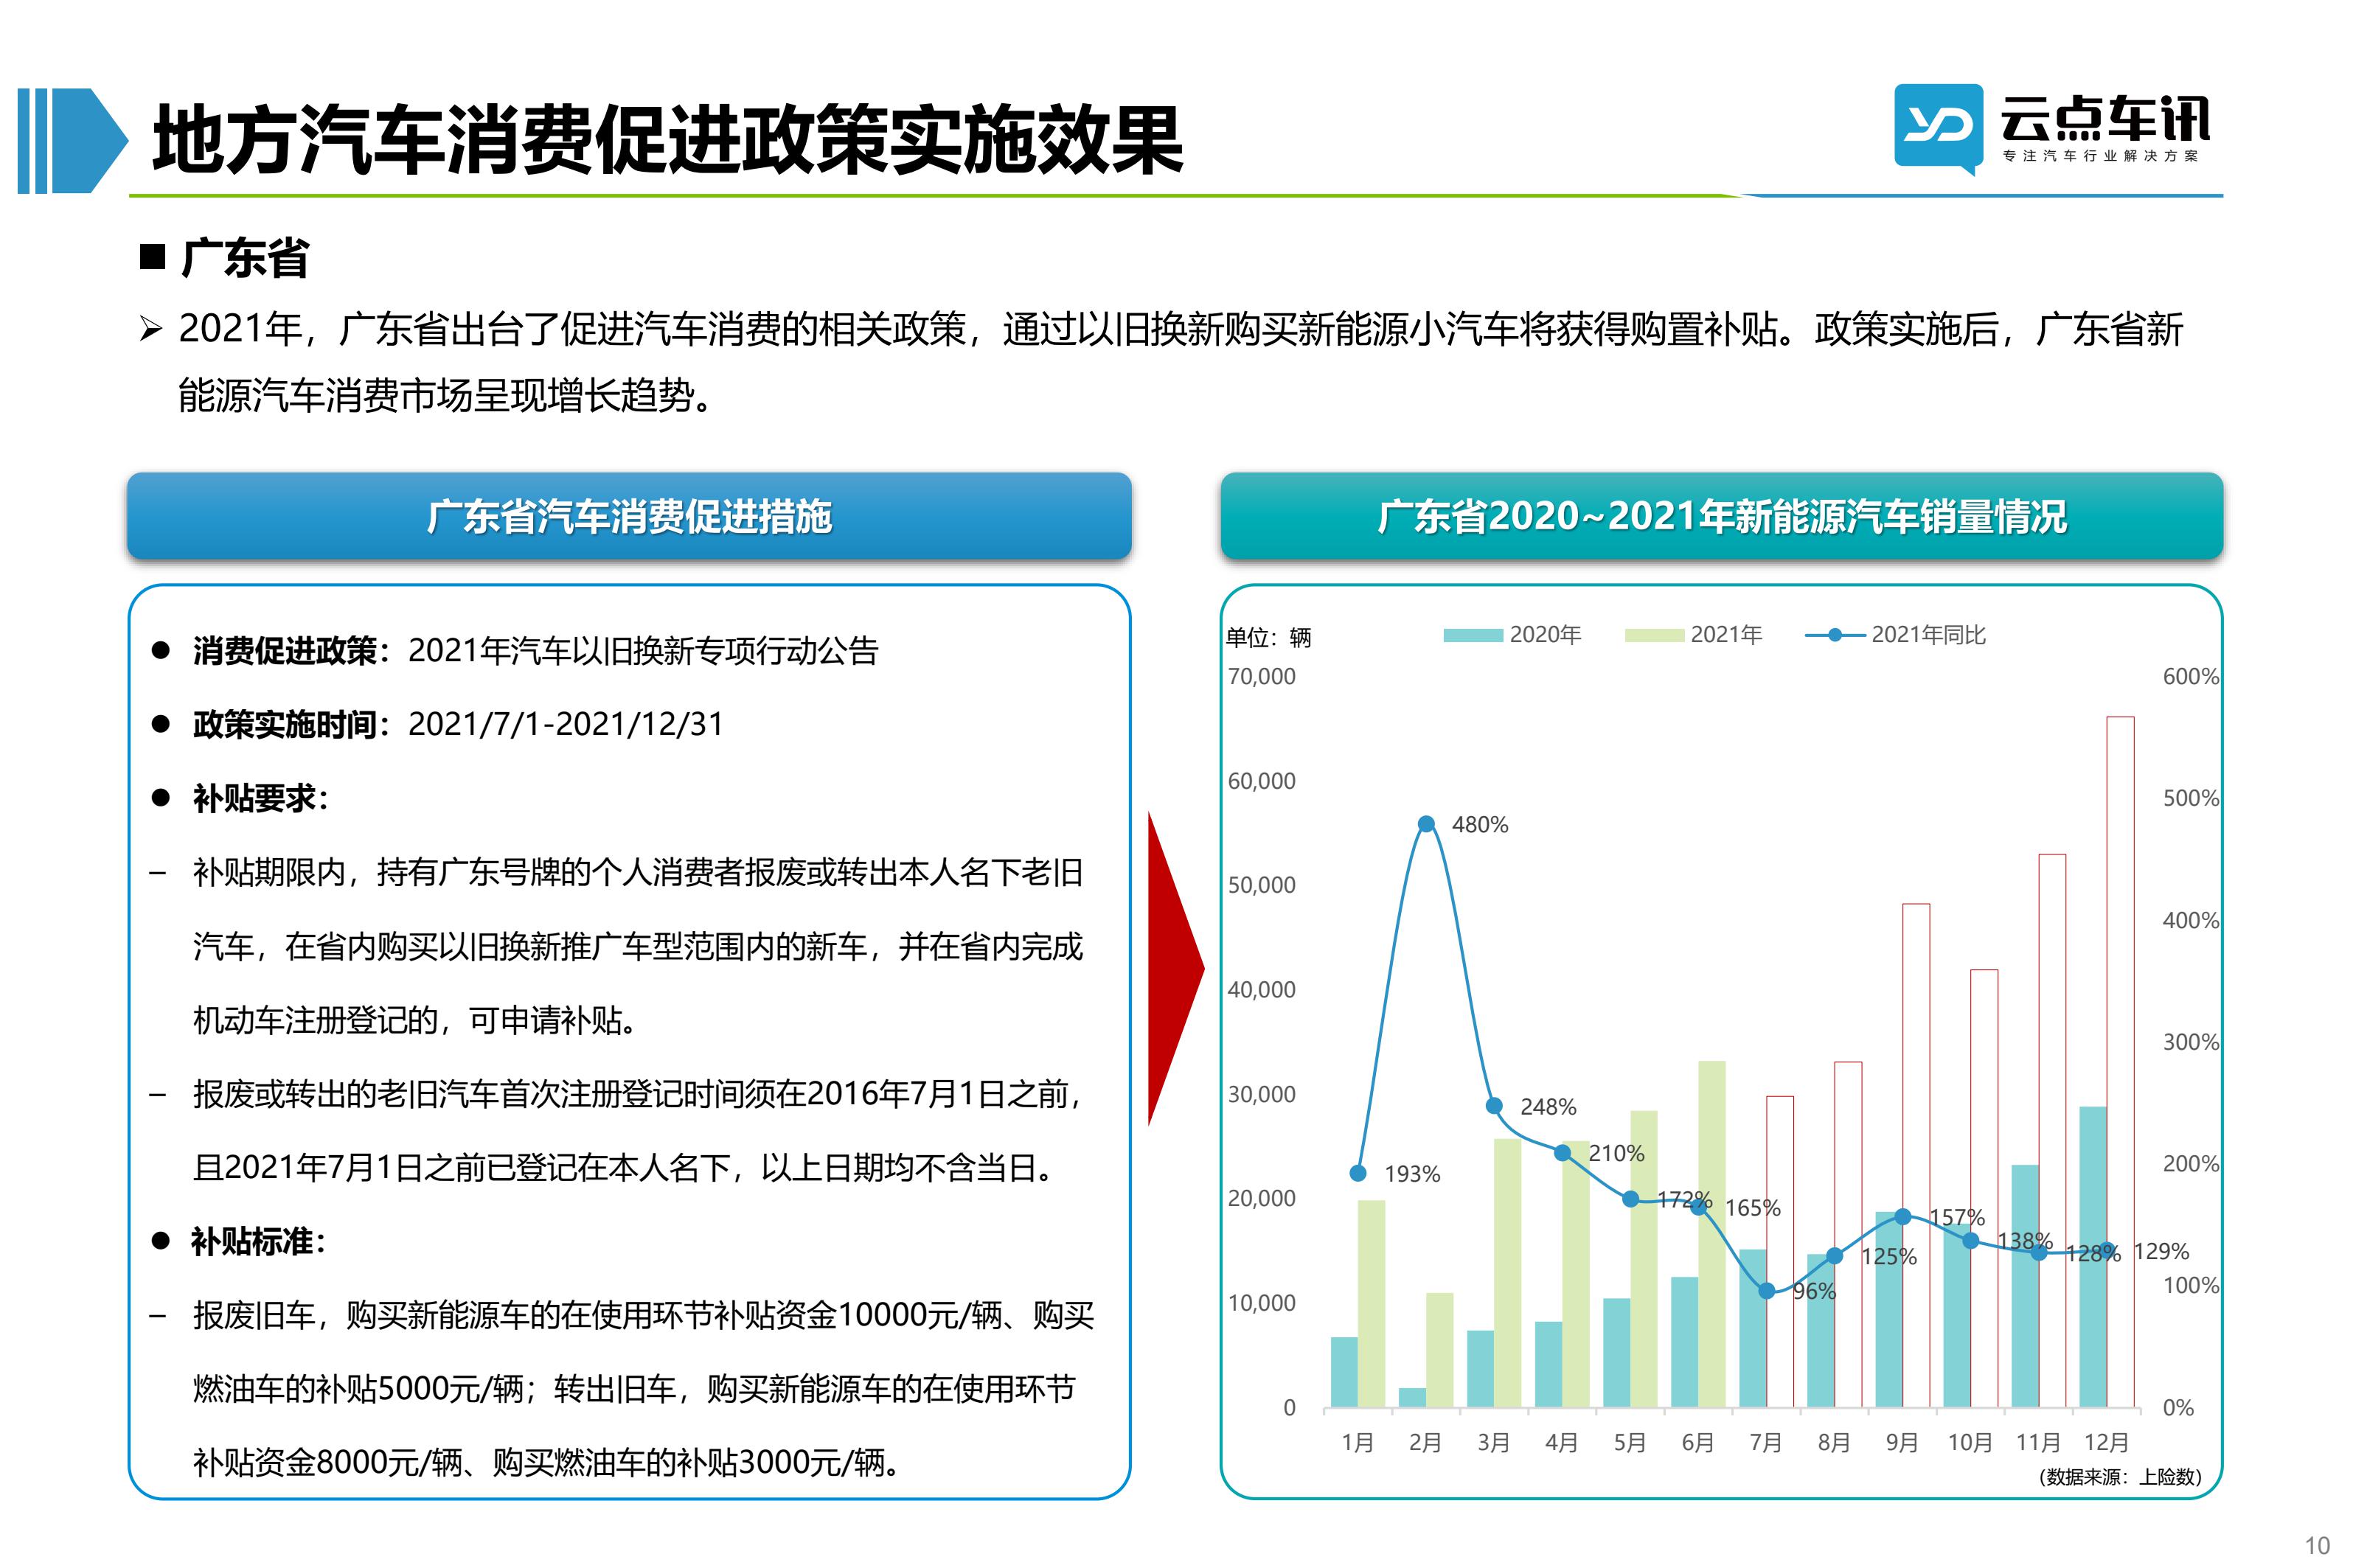The height and width of the screenshot is (1568, 2353).
Task: Click the June 2021 green bar
Action: pyautogui.click(x=1711, y=1234)
